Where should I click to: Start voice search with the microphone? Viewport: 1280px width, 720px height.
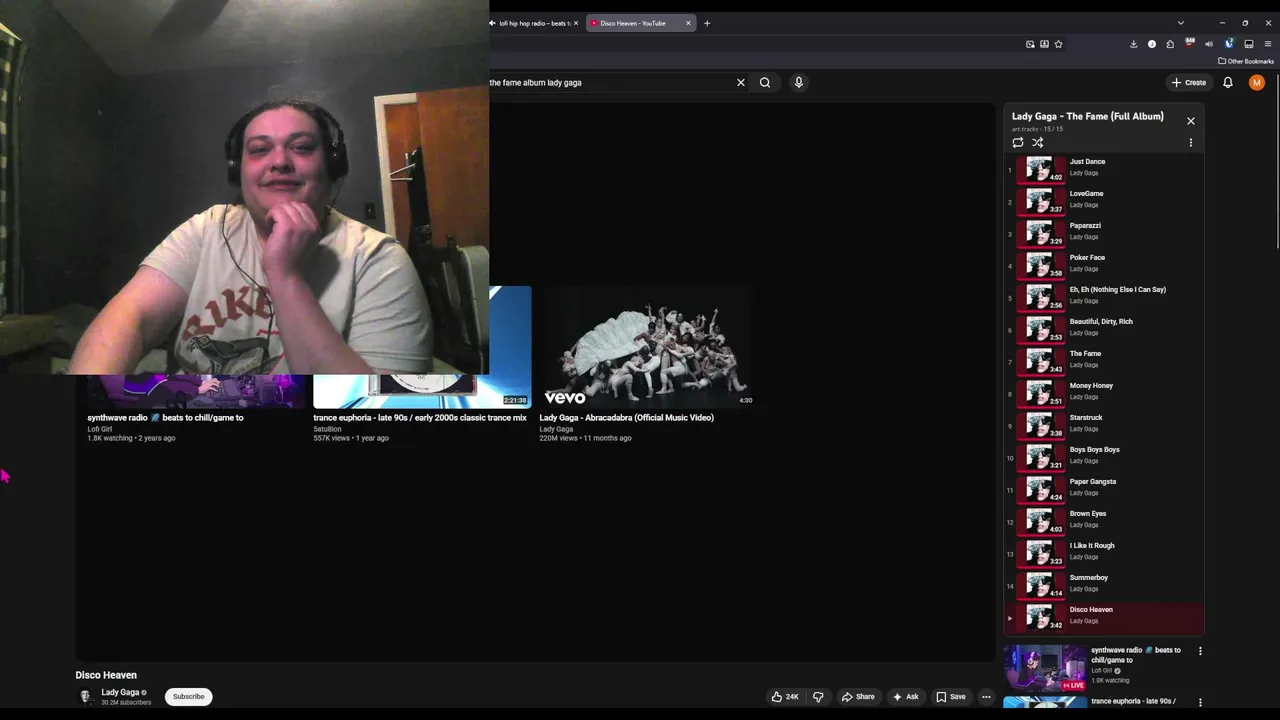(x=799, y=83)
